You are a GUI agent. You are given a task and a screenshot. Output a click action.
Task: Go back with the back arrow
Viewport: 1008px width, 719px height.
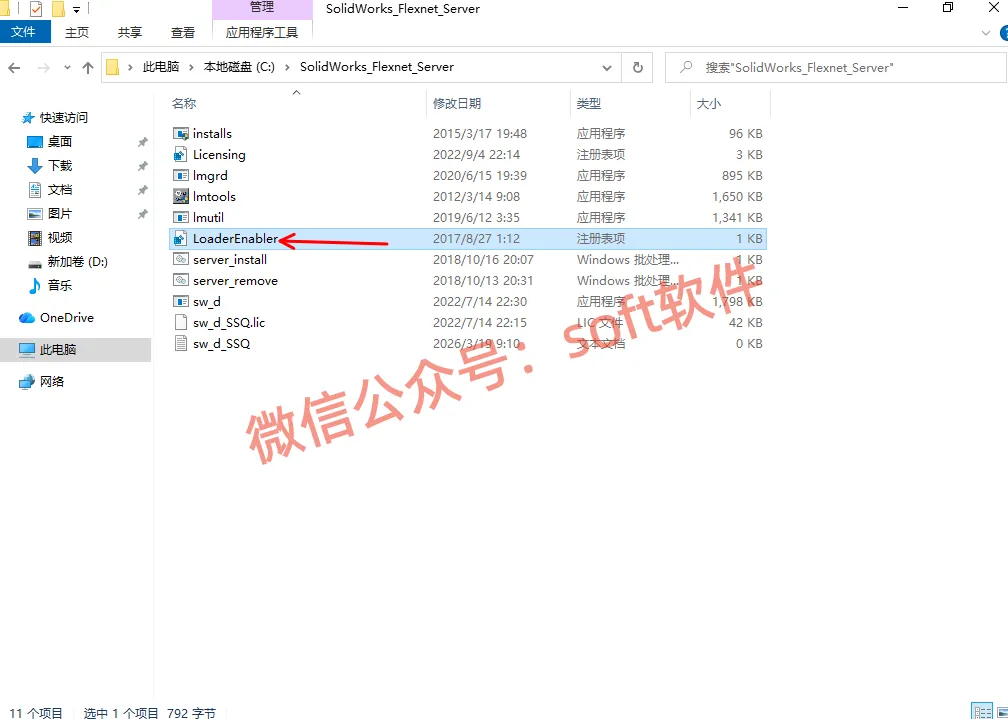[x=14, y=68]
